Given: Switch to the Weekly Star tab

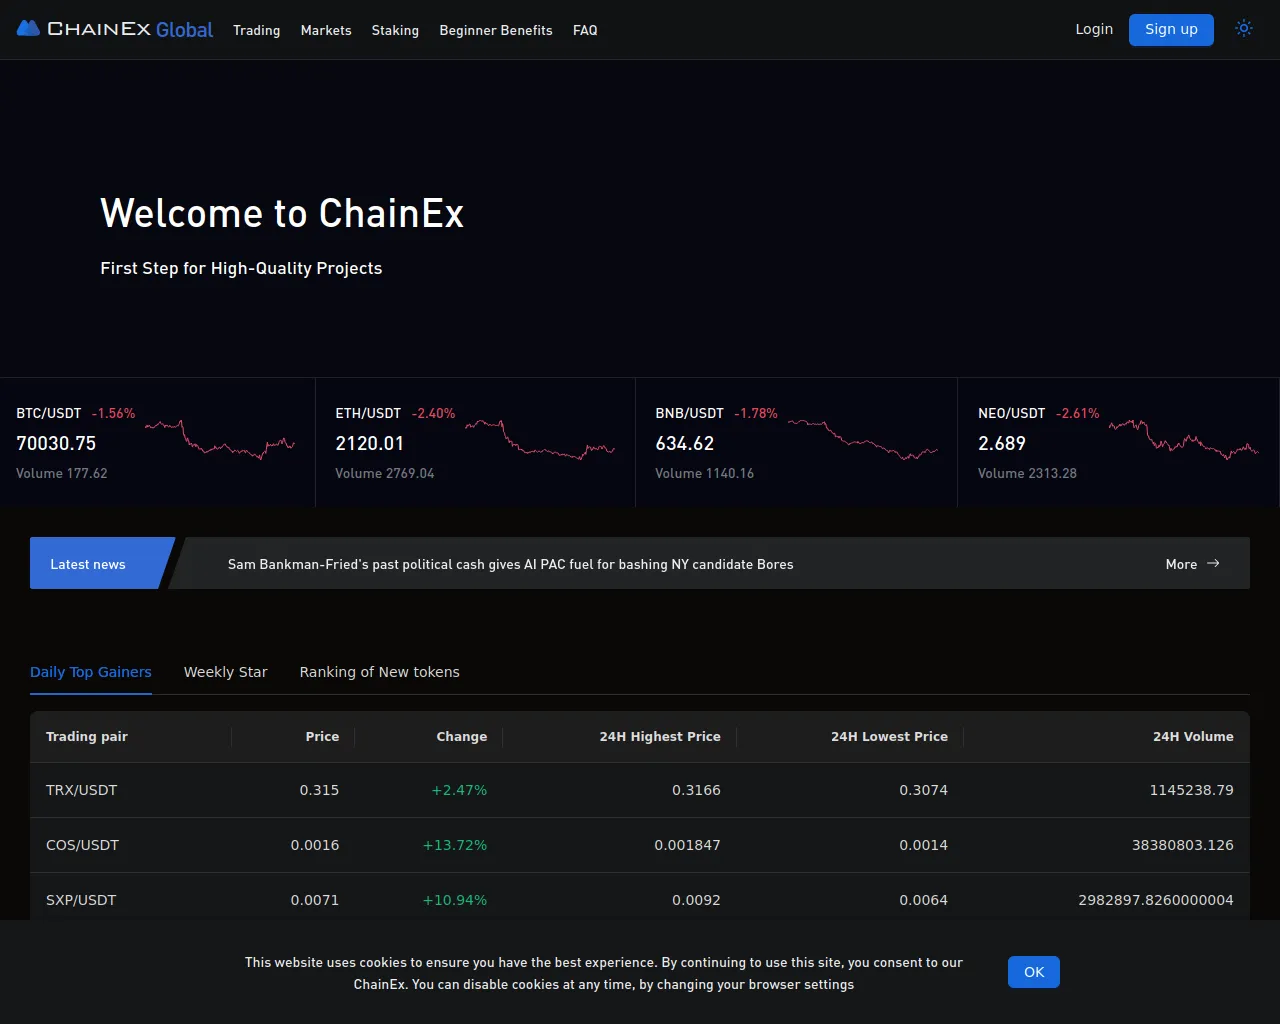Looking at the screenshot, I should point(226,672).
